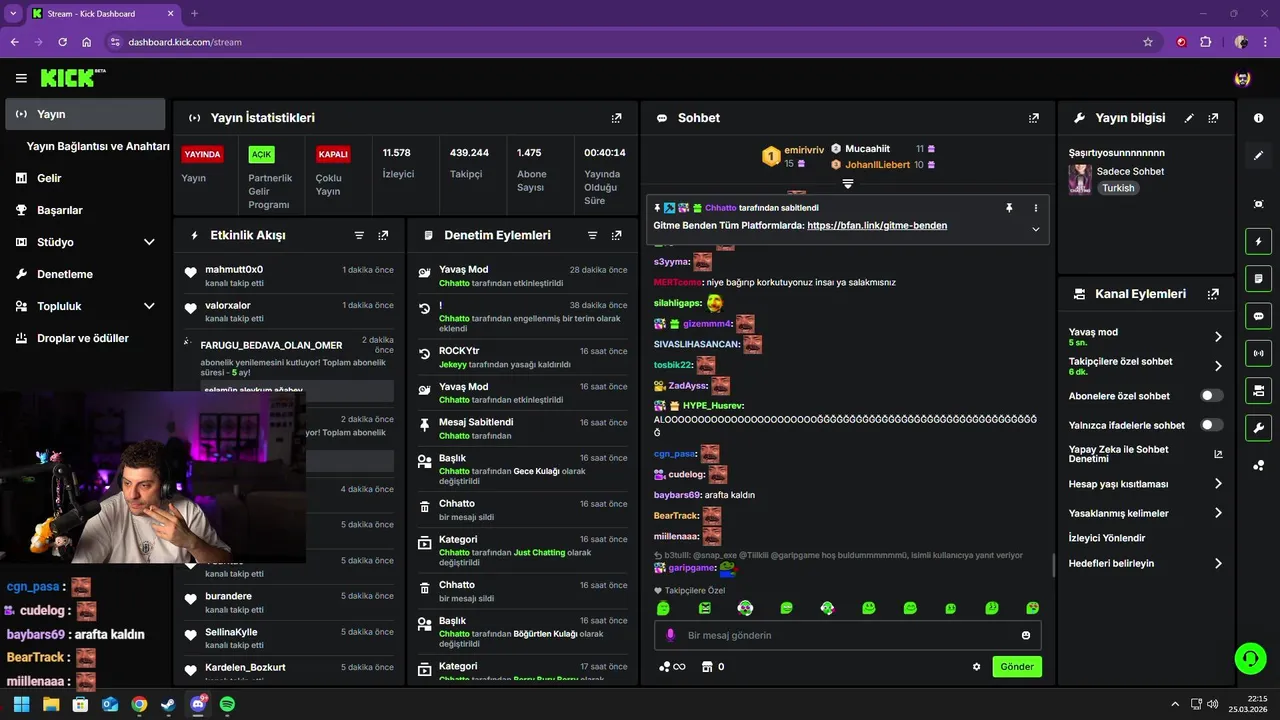The height and width of the screenshot is (720, 1280).
Task: Toggle channel actions widget icon in sidebar
Action: (x=1258, y=390)
